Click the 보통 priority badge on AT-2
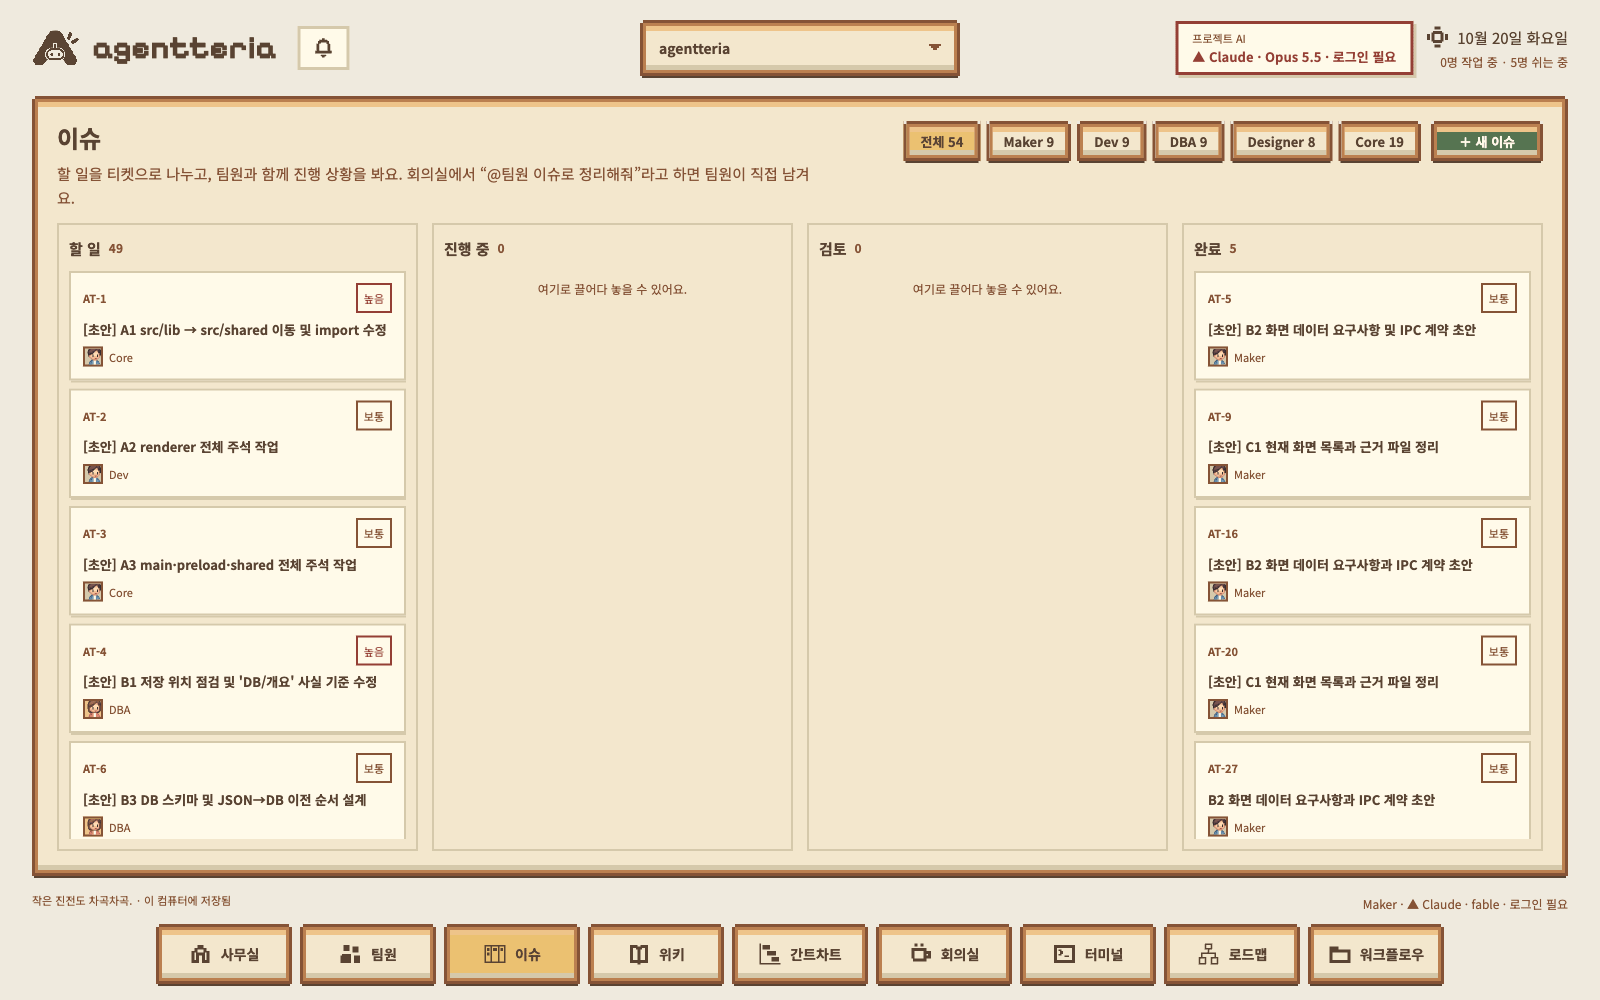Image resolution: width=1600 pixels, height=1000 pixels. [x=374, y=416]
